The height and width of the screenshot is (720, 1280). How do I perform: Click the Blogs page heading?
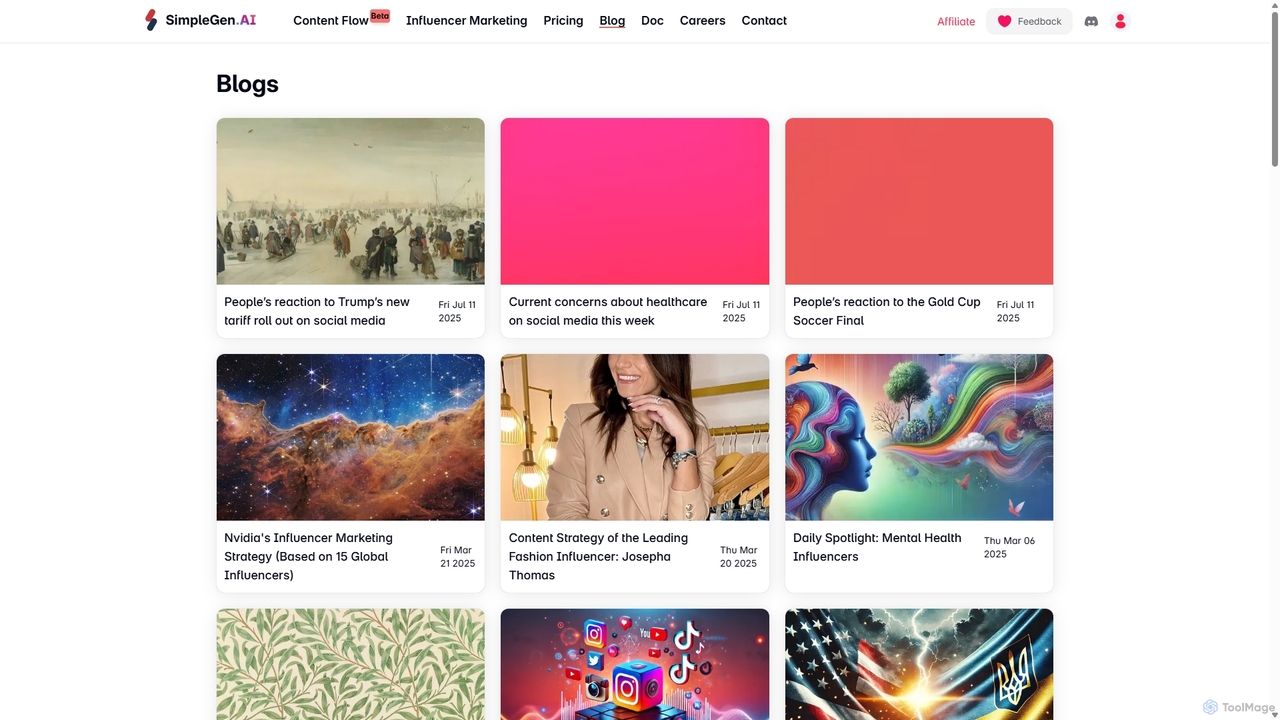247,84
